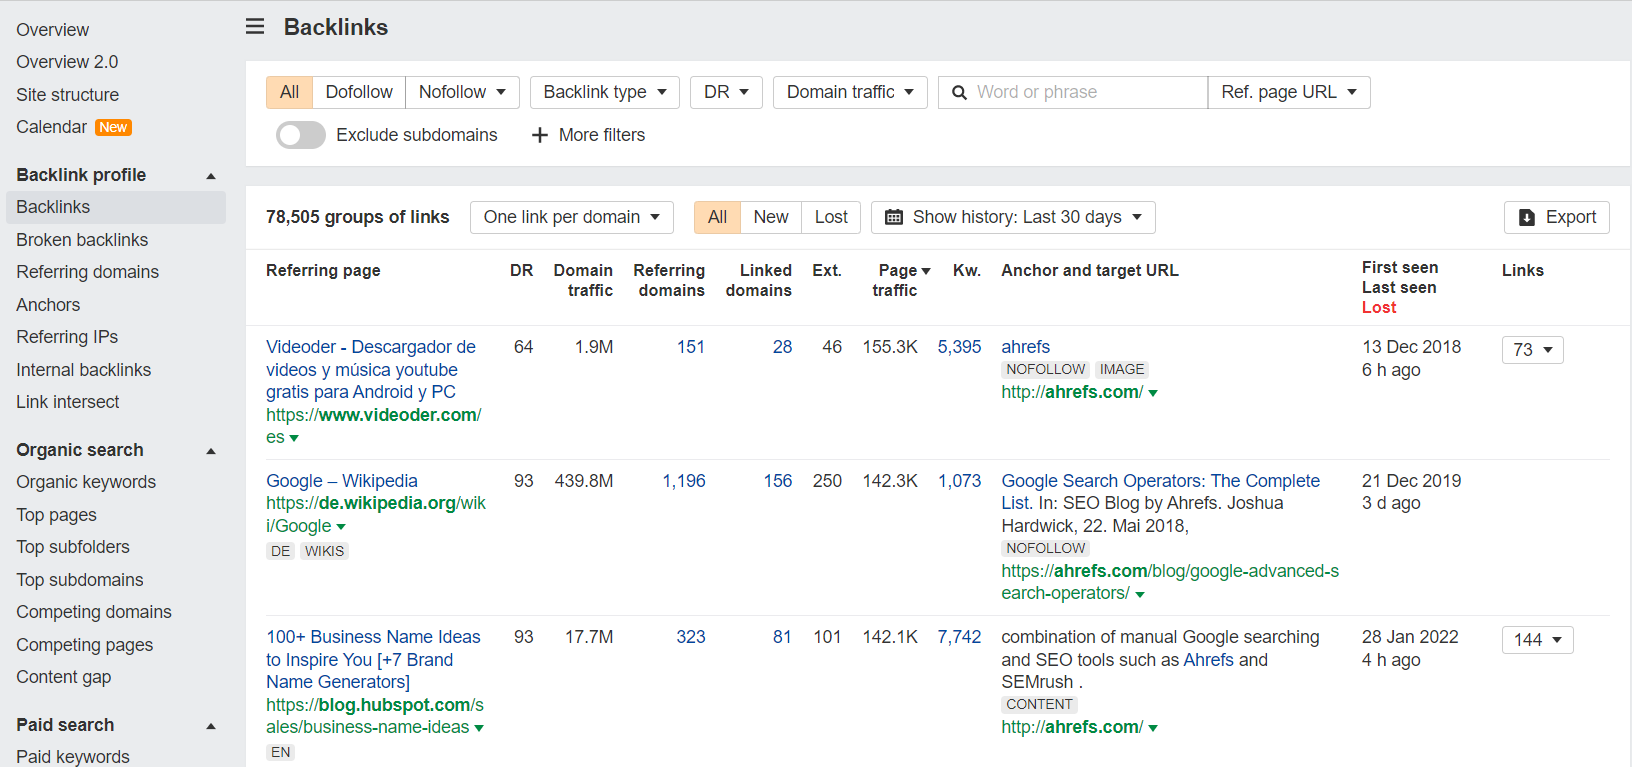
Task: Open Top subfolders in sidebar
Action: pyautogui.click(x=73, y=547)
